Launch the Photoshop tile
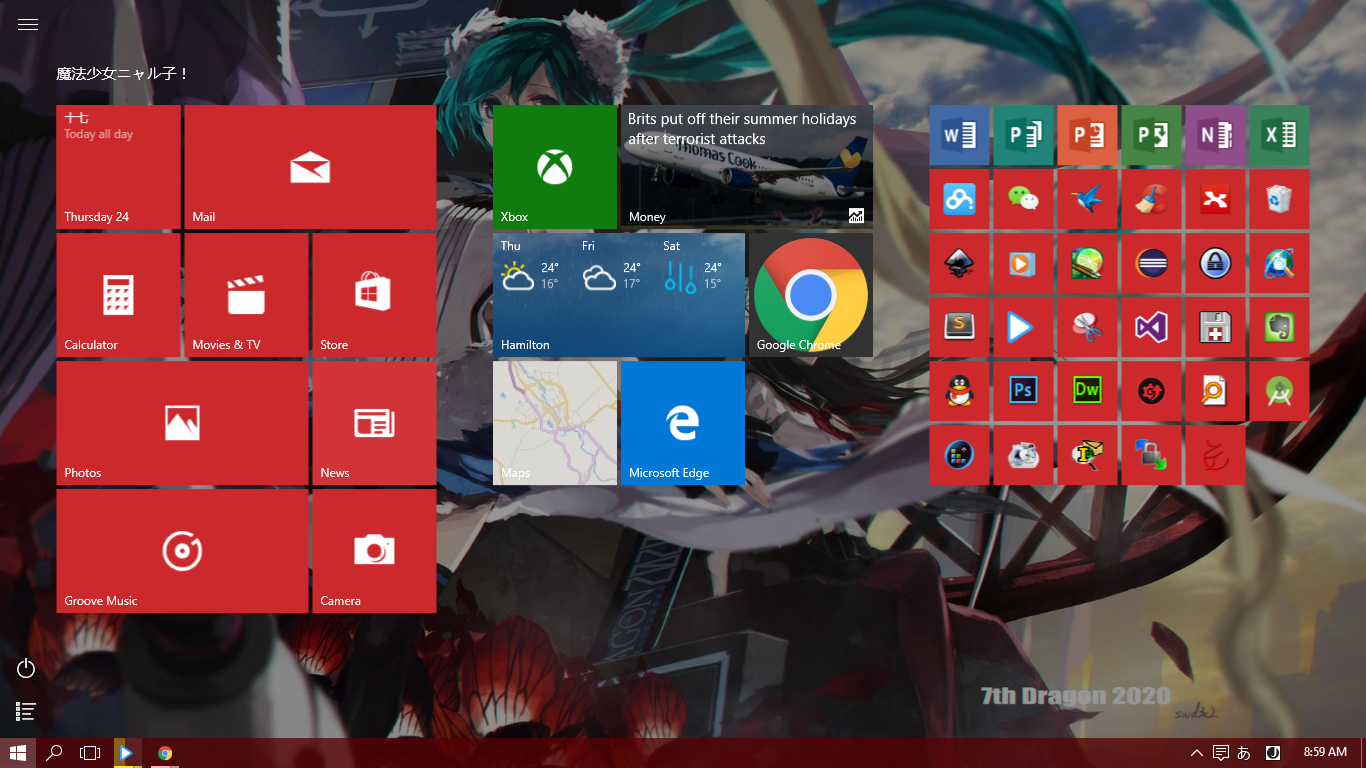The image size is (1366, 768). [1023, 391]
